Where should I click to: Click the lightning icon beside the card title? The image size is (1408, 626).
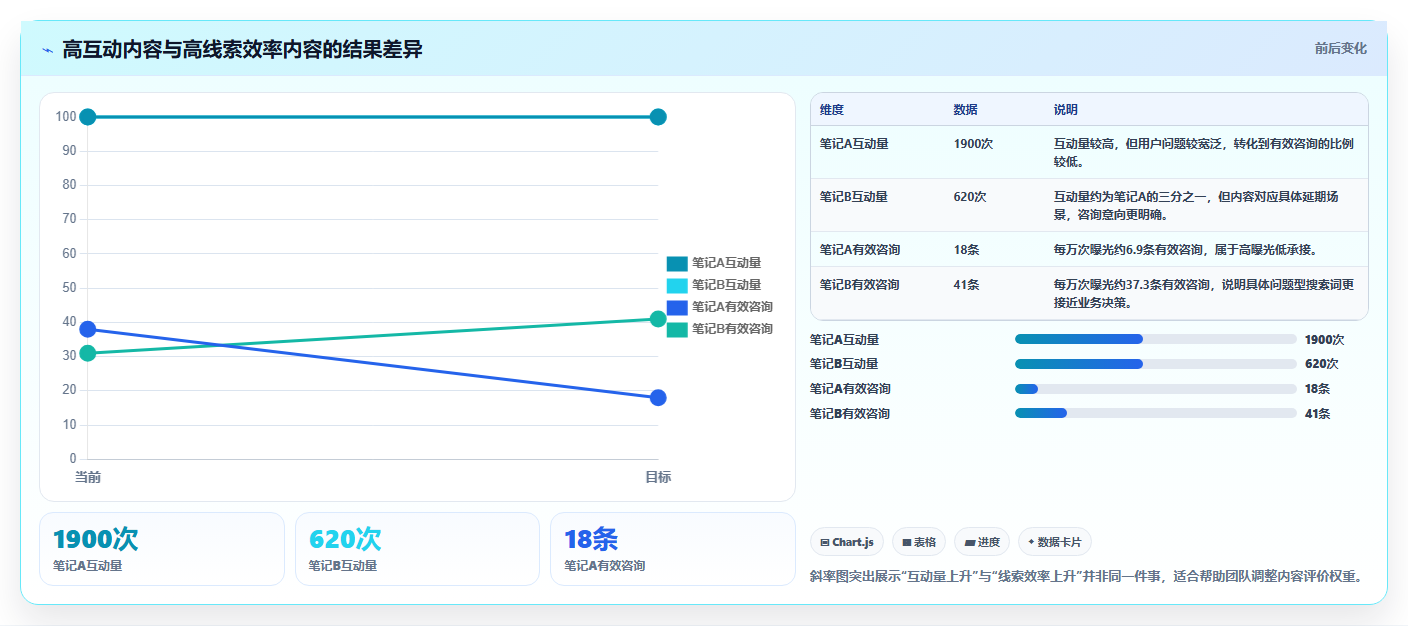pyautogui.click(x=47, y=50)
